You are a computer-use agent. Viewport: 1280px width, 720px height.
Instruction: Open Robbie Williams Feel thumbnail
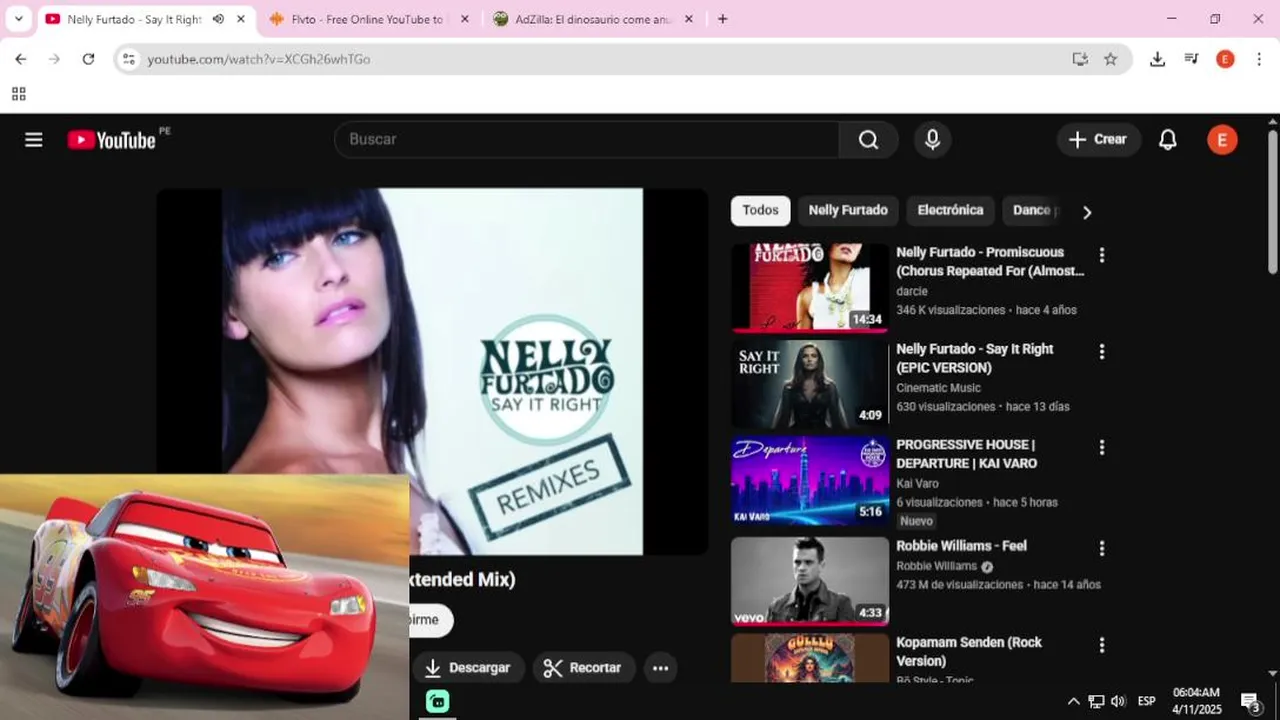tap(810, 581)
